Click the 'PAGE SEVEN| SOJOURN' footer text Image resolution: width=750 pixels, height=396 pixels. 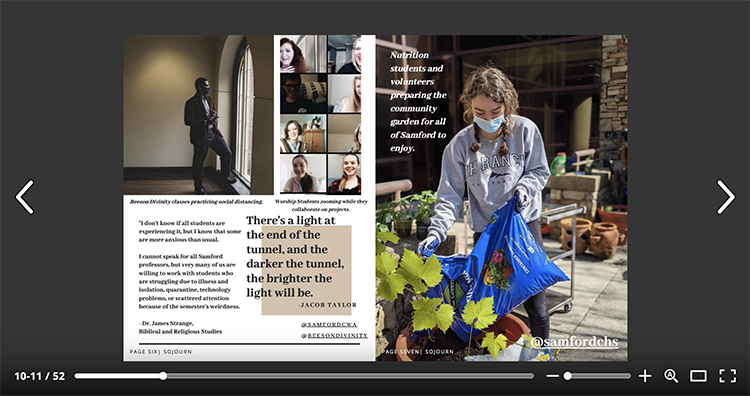418,352
